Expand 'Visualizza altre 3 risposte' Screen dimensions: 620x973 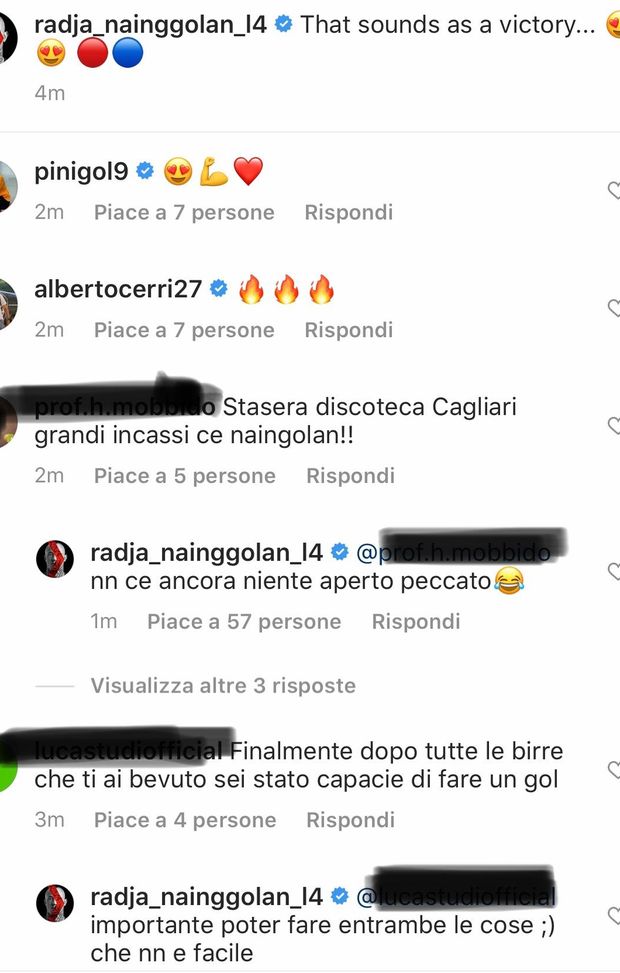coord(223,686)
